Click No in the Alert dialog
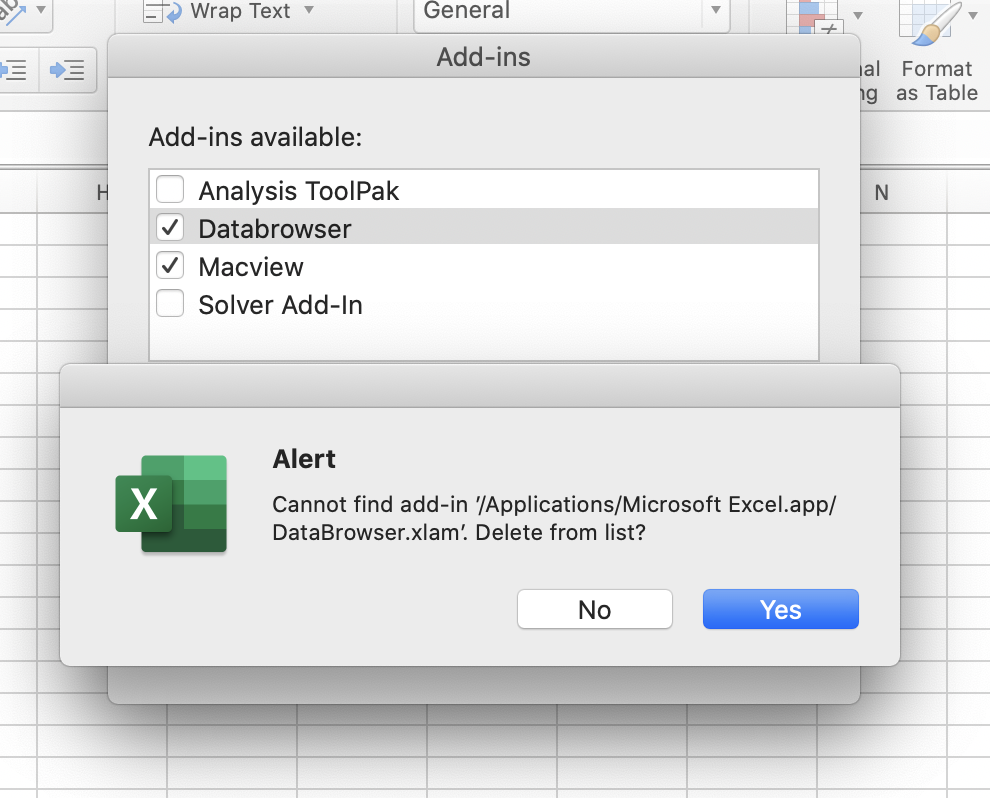990x798 pixels. (595, 609)
